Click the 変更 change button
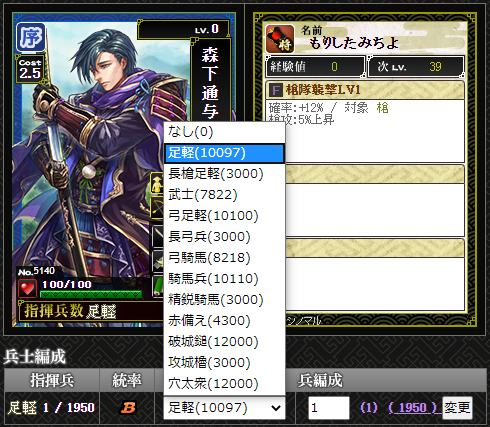The image size is (490, 427). (x=457, y=407)
